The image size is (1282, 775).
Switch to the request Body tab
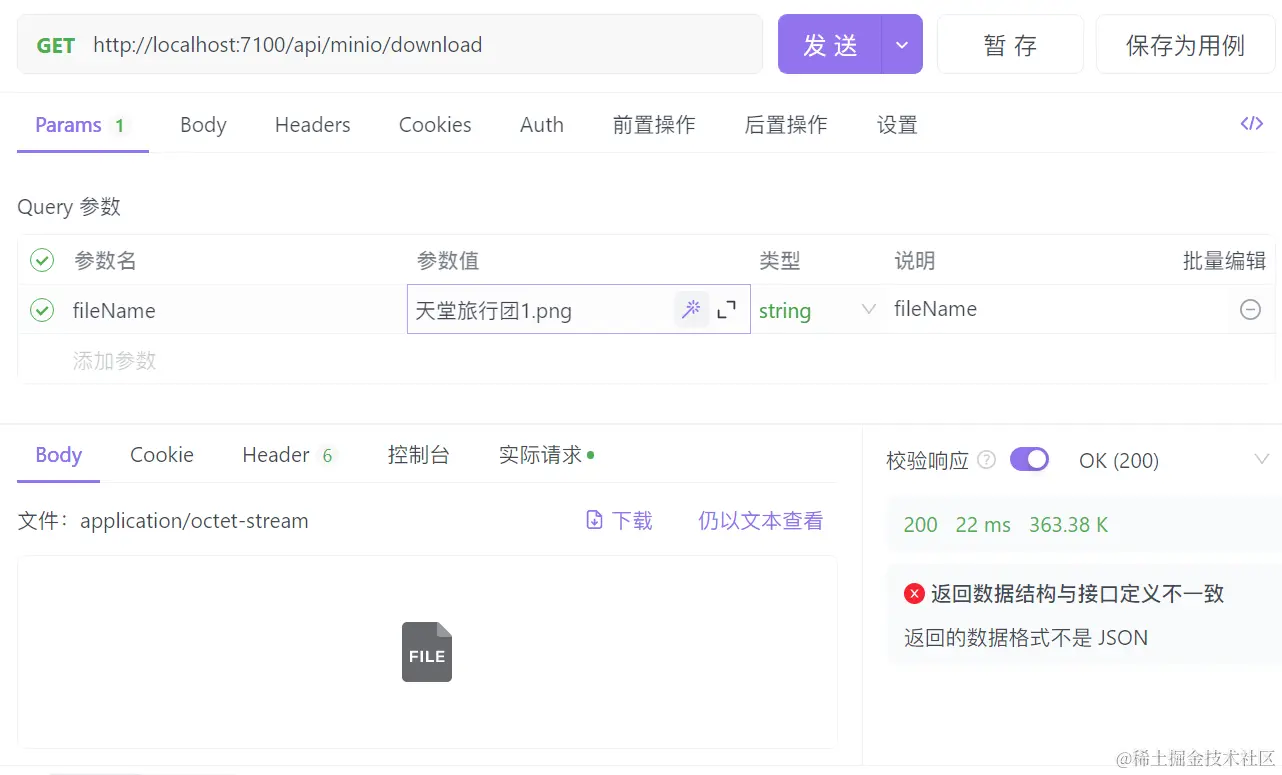click(x=203, y=125)
